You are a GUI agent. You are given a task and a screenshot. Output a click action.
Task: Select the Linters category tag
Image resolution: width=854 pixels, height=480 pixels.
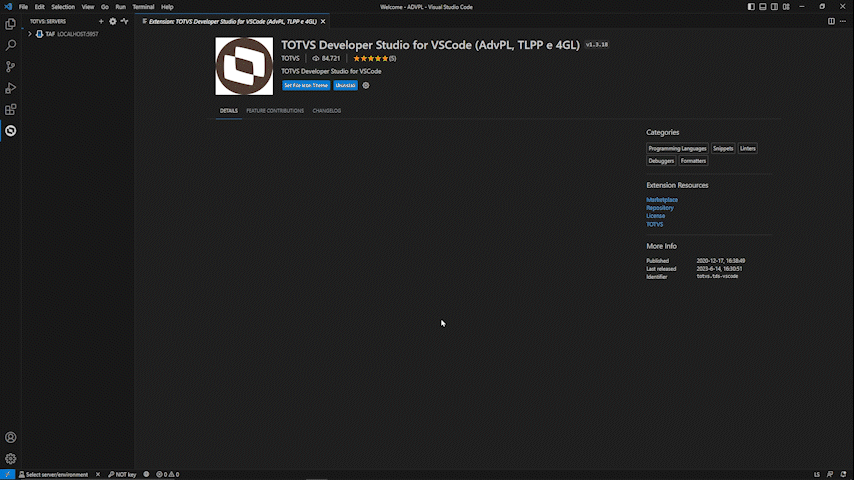(x=747, y=148)
